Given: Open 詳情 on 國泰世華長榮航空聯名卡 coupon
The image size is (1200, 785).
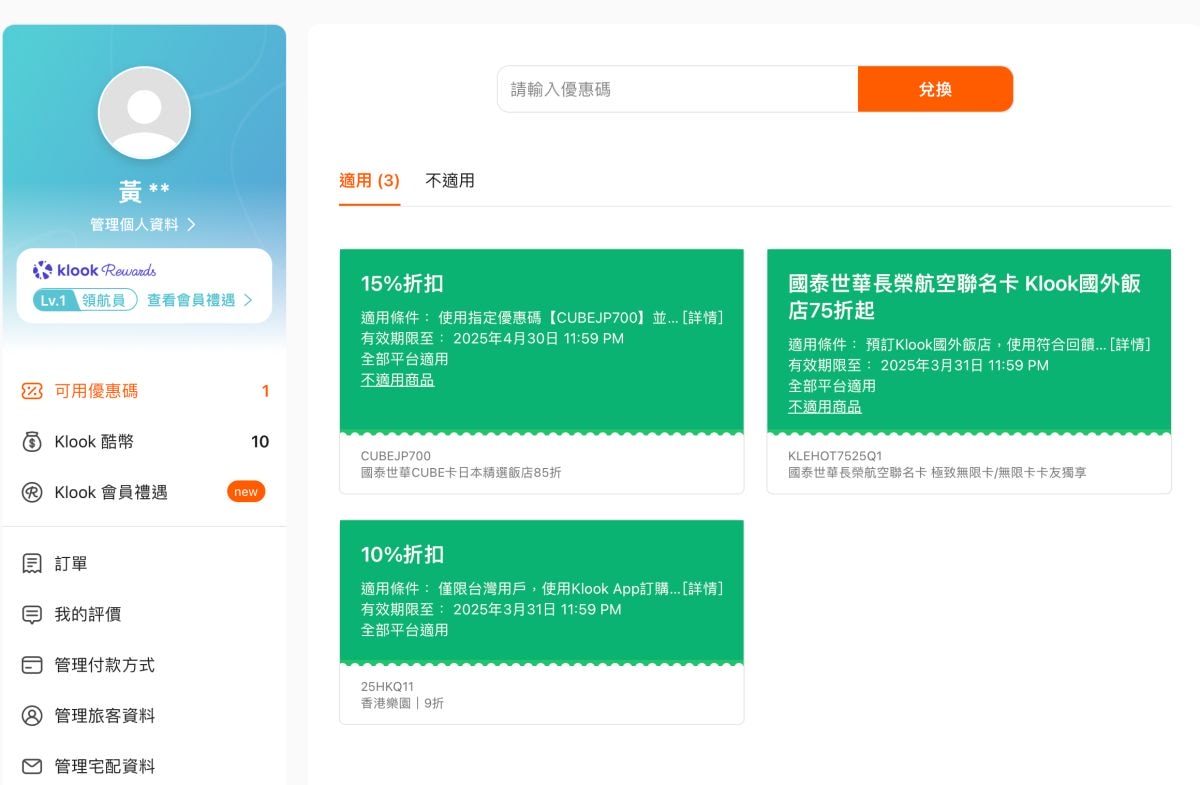Looking at the screenshot, I should 1130,345.
